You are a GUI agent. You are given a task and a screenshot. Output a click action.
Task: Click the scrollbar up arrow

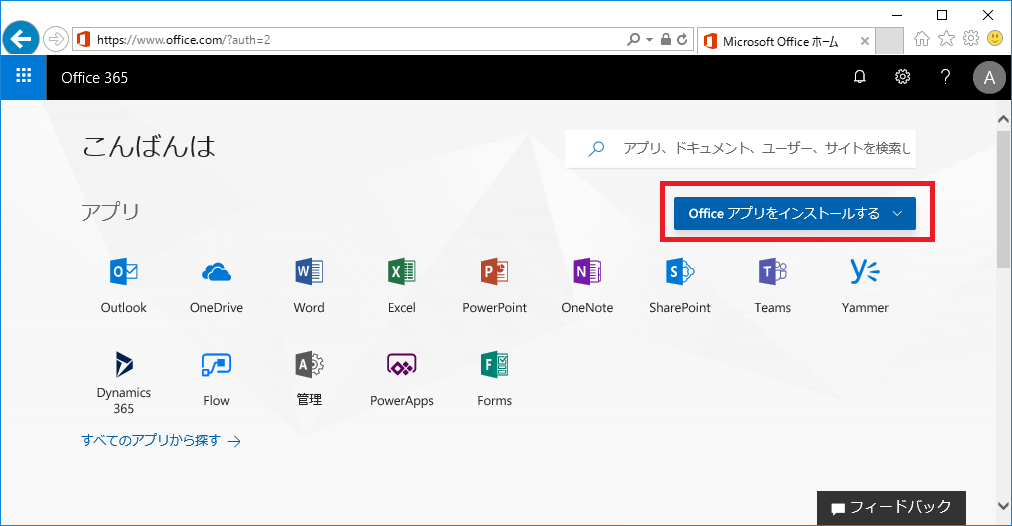pos(1003,119)
